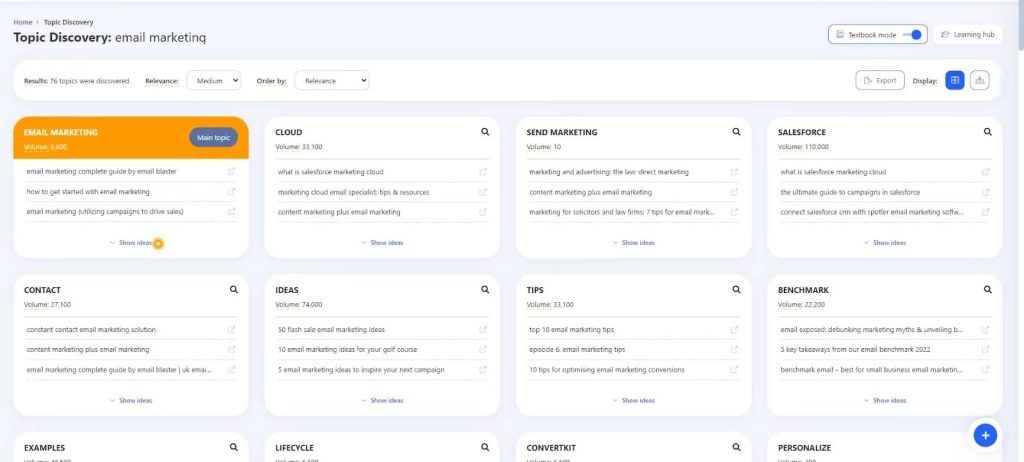Image resolution: width=1024 pixels, height=462 pixels.
Task: Open external link for 'email marketing complete guide by email blaster'
Action: click(231, 172)
